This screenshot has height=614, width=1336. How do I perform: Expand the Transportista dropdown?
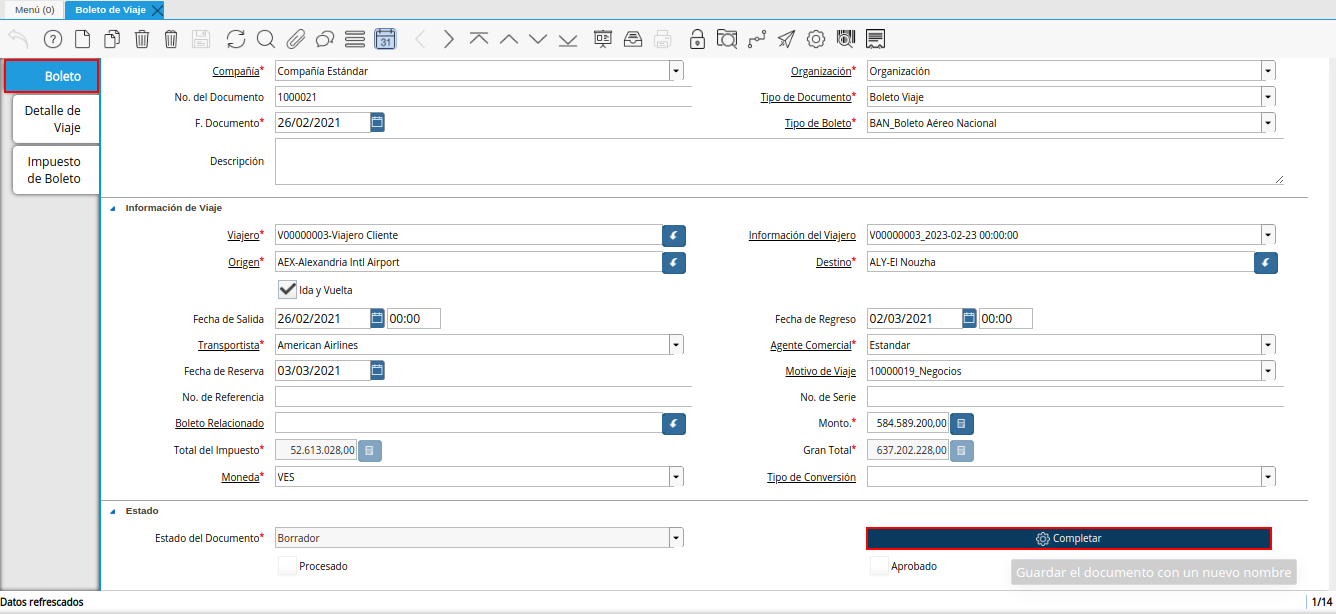click(x=676, y=345)
